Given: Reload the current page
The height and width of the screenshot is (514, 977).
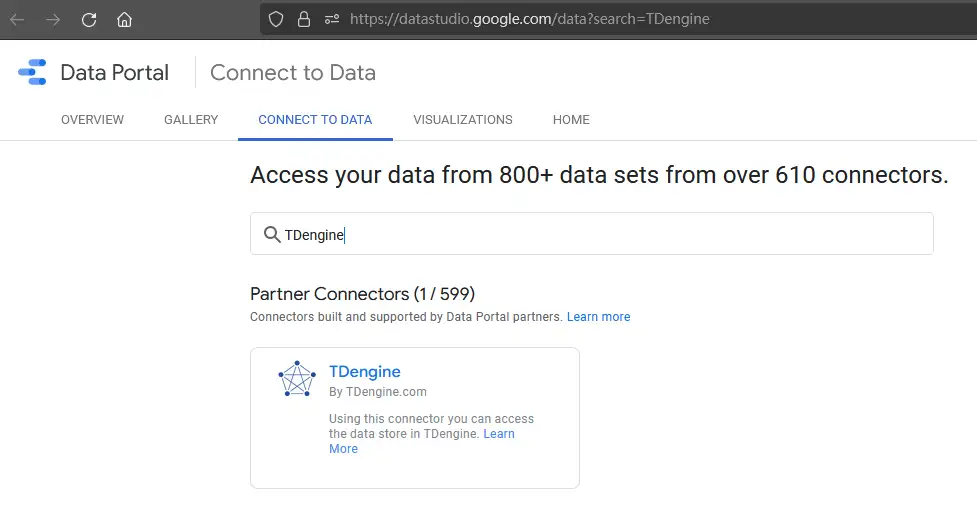Looking at the screenshot, I should point(89,19).
